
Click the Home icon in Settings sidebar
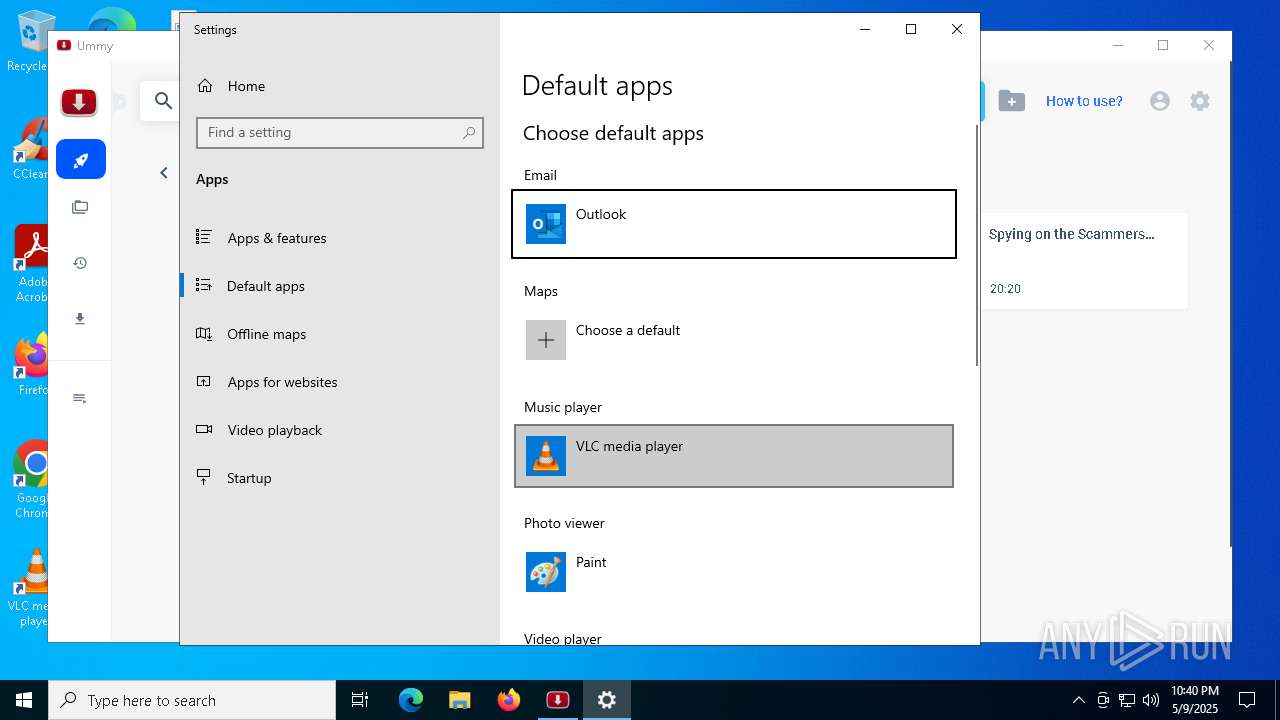click(x=205, y=86)
